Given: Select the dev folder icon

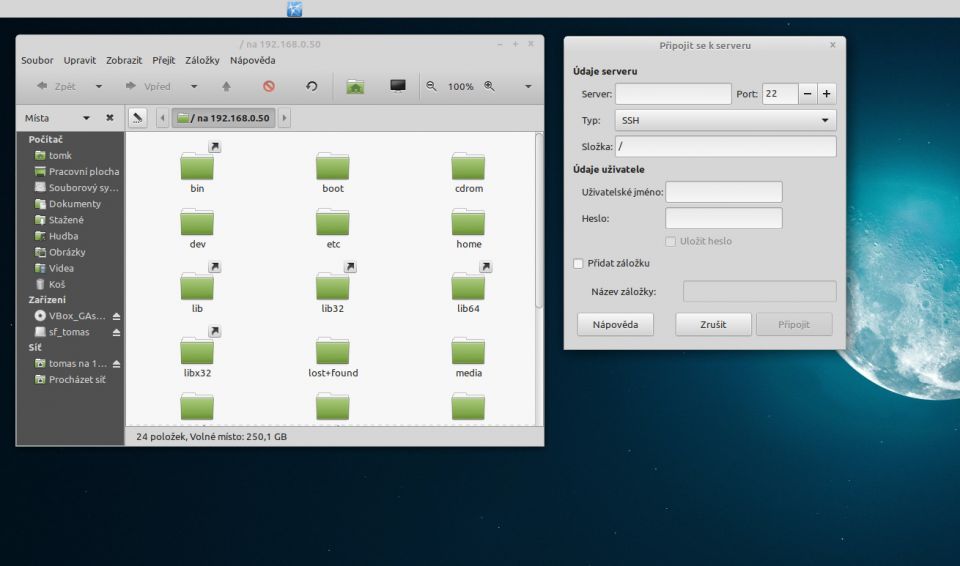Looking at the screenshot, I should point(197,221).
